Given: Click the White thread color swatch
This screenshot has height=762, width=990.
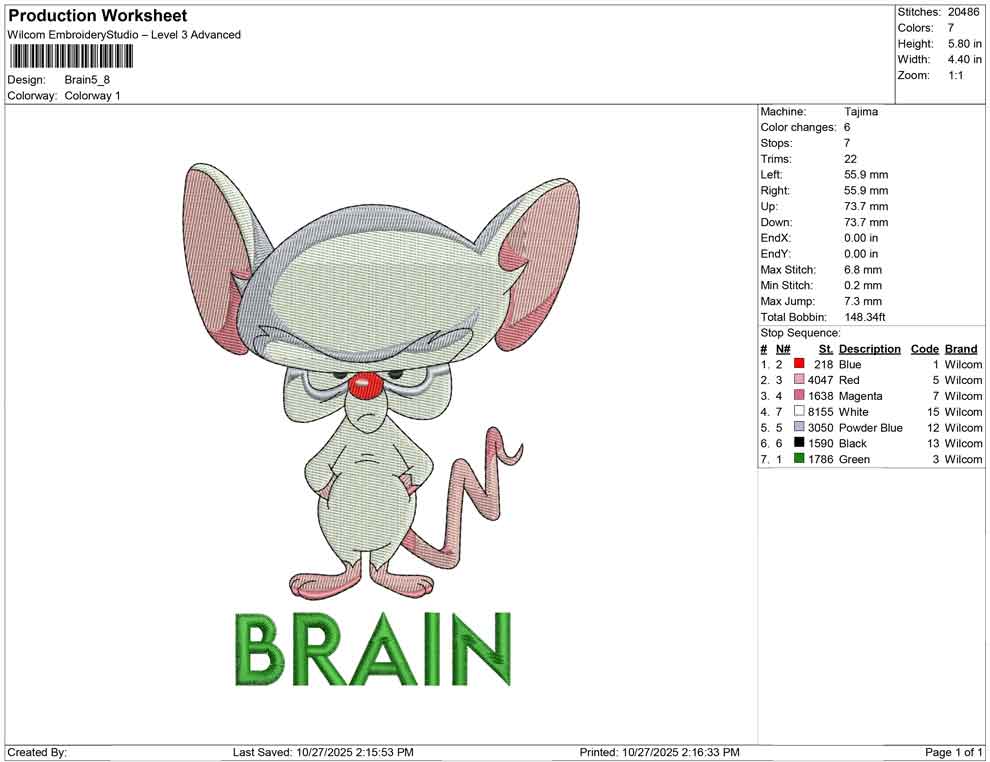Looking at the screenshot, I should 799,411.
